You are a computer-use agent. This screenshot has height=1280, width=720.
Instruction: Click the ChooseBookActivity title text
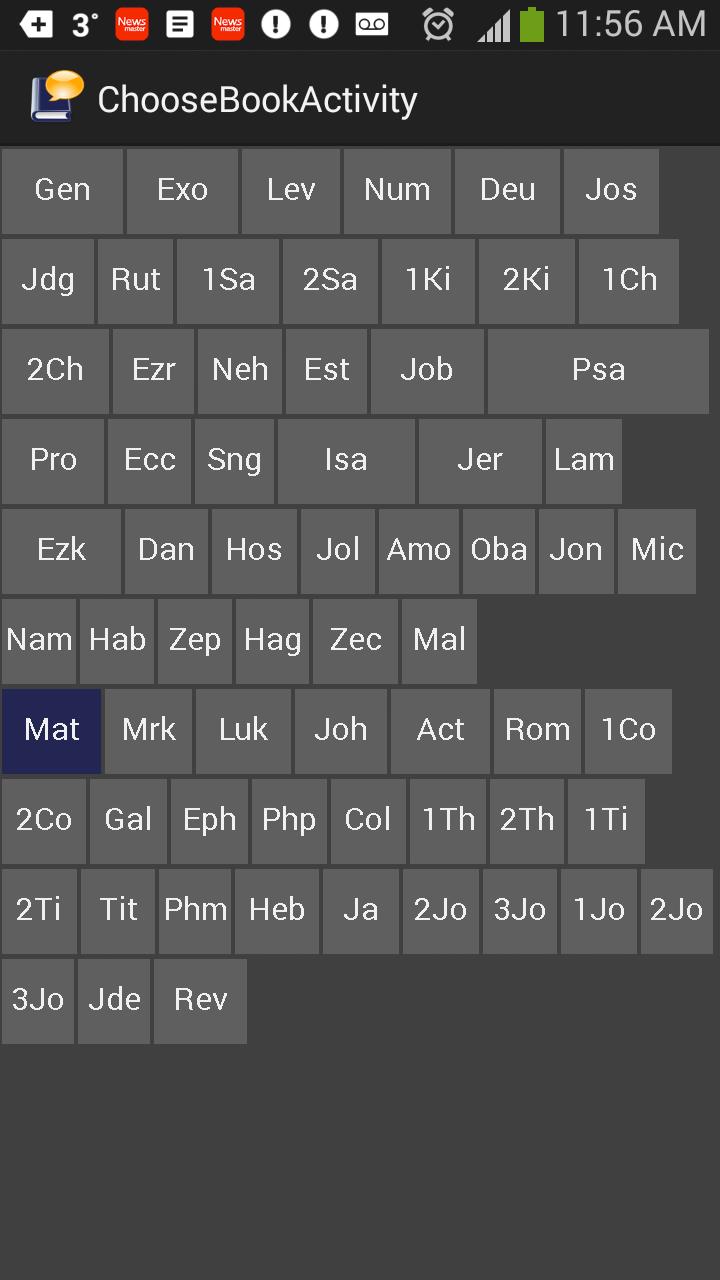(x=257, y=100)
